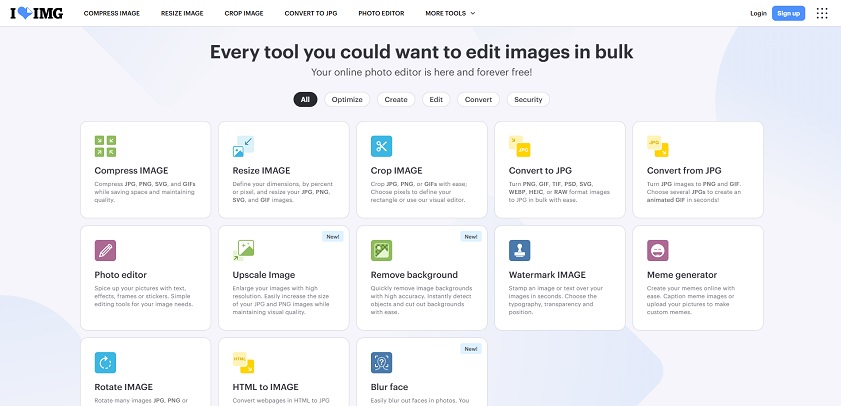Select the Convert filter pill
This screenshot has height=406, width=841.
point(478,99)
